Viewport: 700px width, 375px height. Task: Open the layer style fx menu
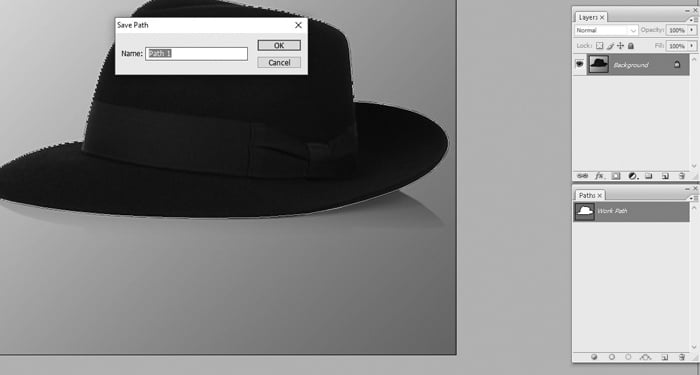click(x=599, y=176)
